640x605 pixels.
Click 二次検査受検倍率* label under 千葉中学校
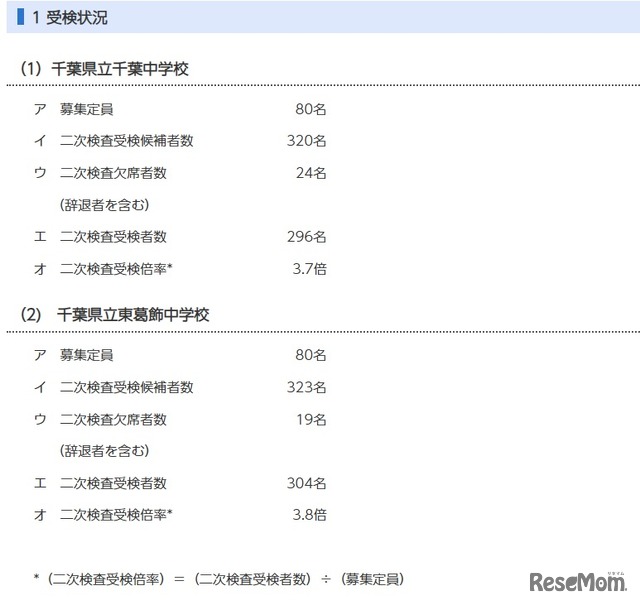(x=116, y=269)
